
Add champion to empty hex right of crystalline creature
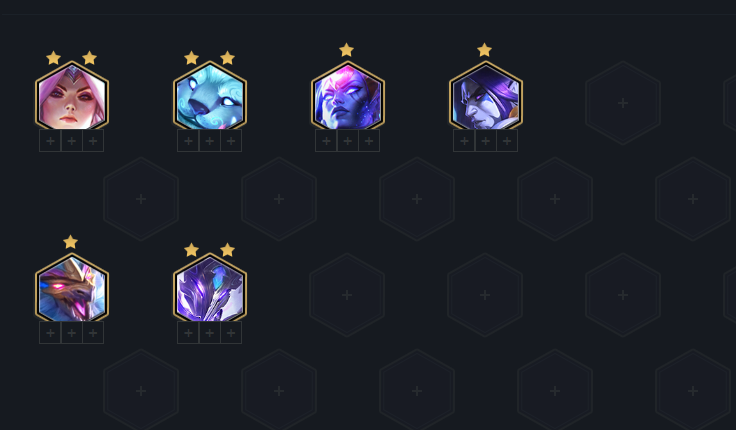[347, 295]
